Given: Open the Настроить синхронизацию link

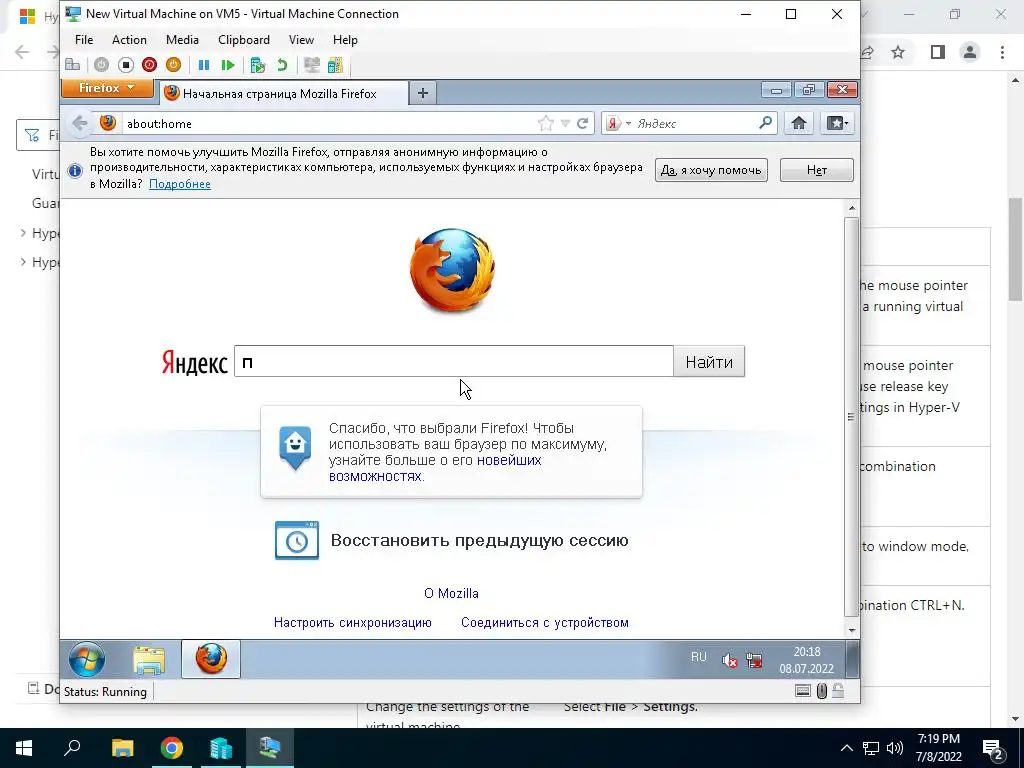Looking at the screenshot, I should [353, 623].
